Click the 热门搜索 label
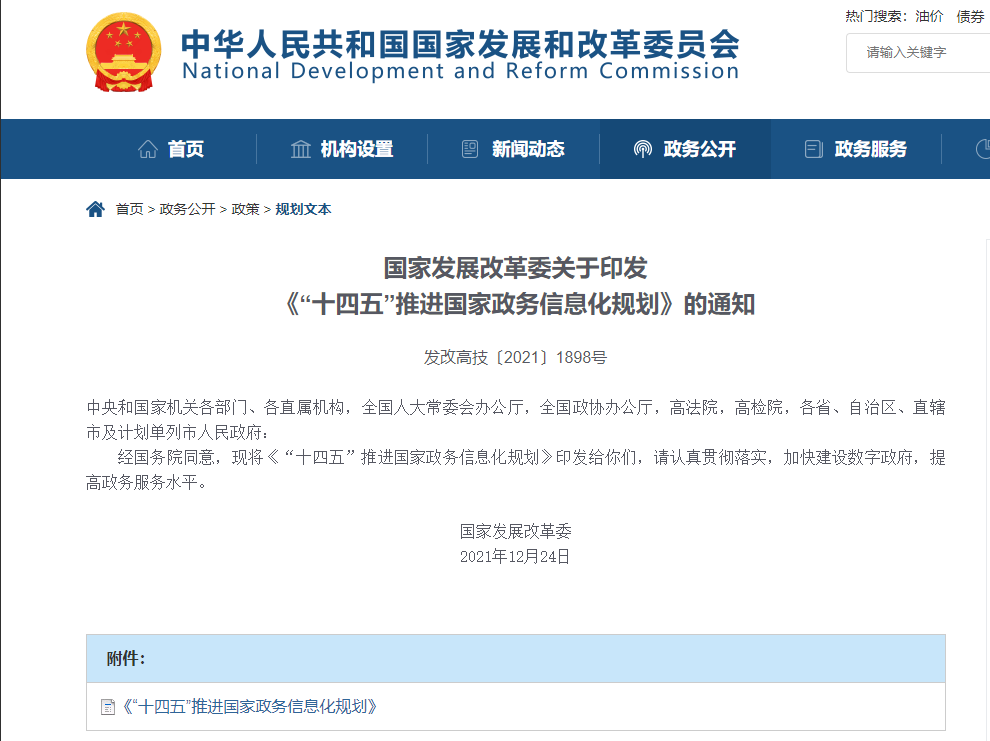990x741 pixels. pos(876,16)
